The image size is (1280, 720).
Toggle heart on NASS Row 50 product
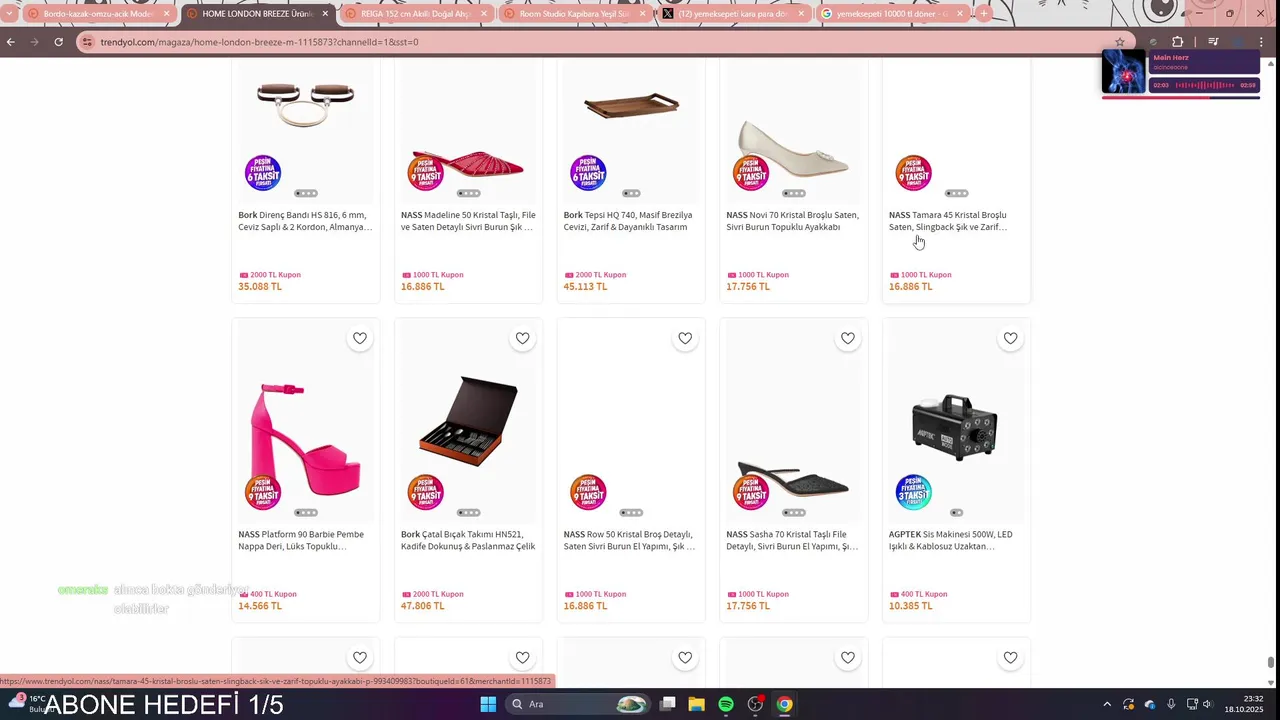coord(685,338)
